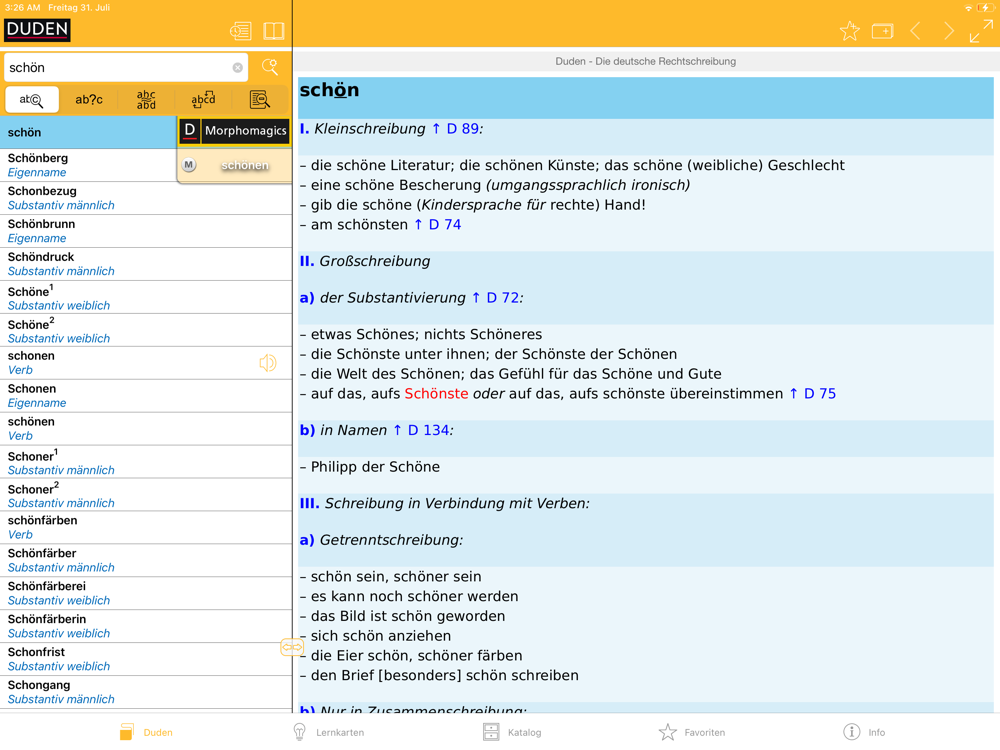The height and width of the screenshot is (750, 1000).
Task: Open the entry Schönfärber
Action: 146,561
